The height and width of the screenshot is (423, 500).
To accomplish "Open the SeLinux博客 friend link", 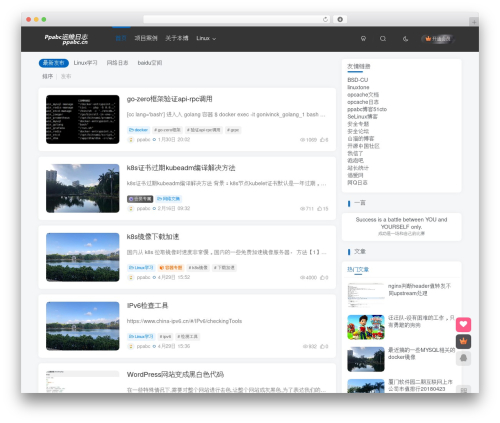I will 363,117.
